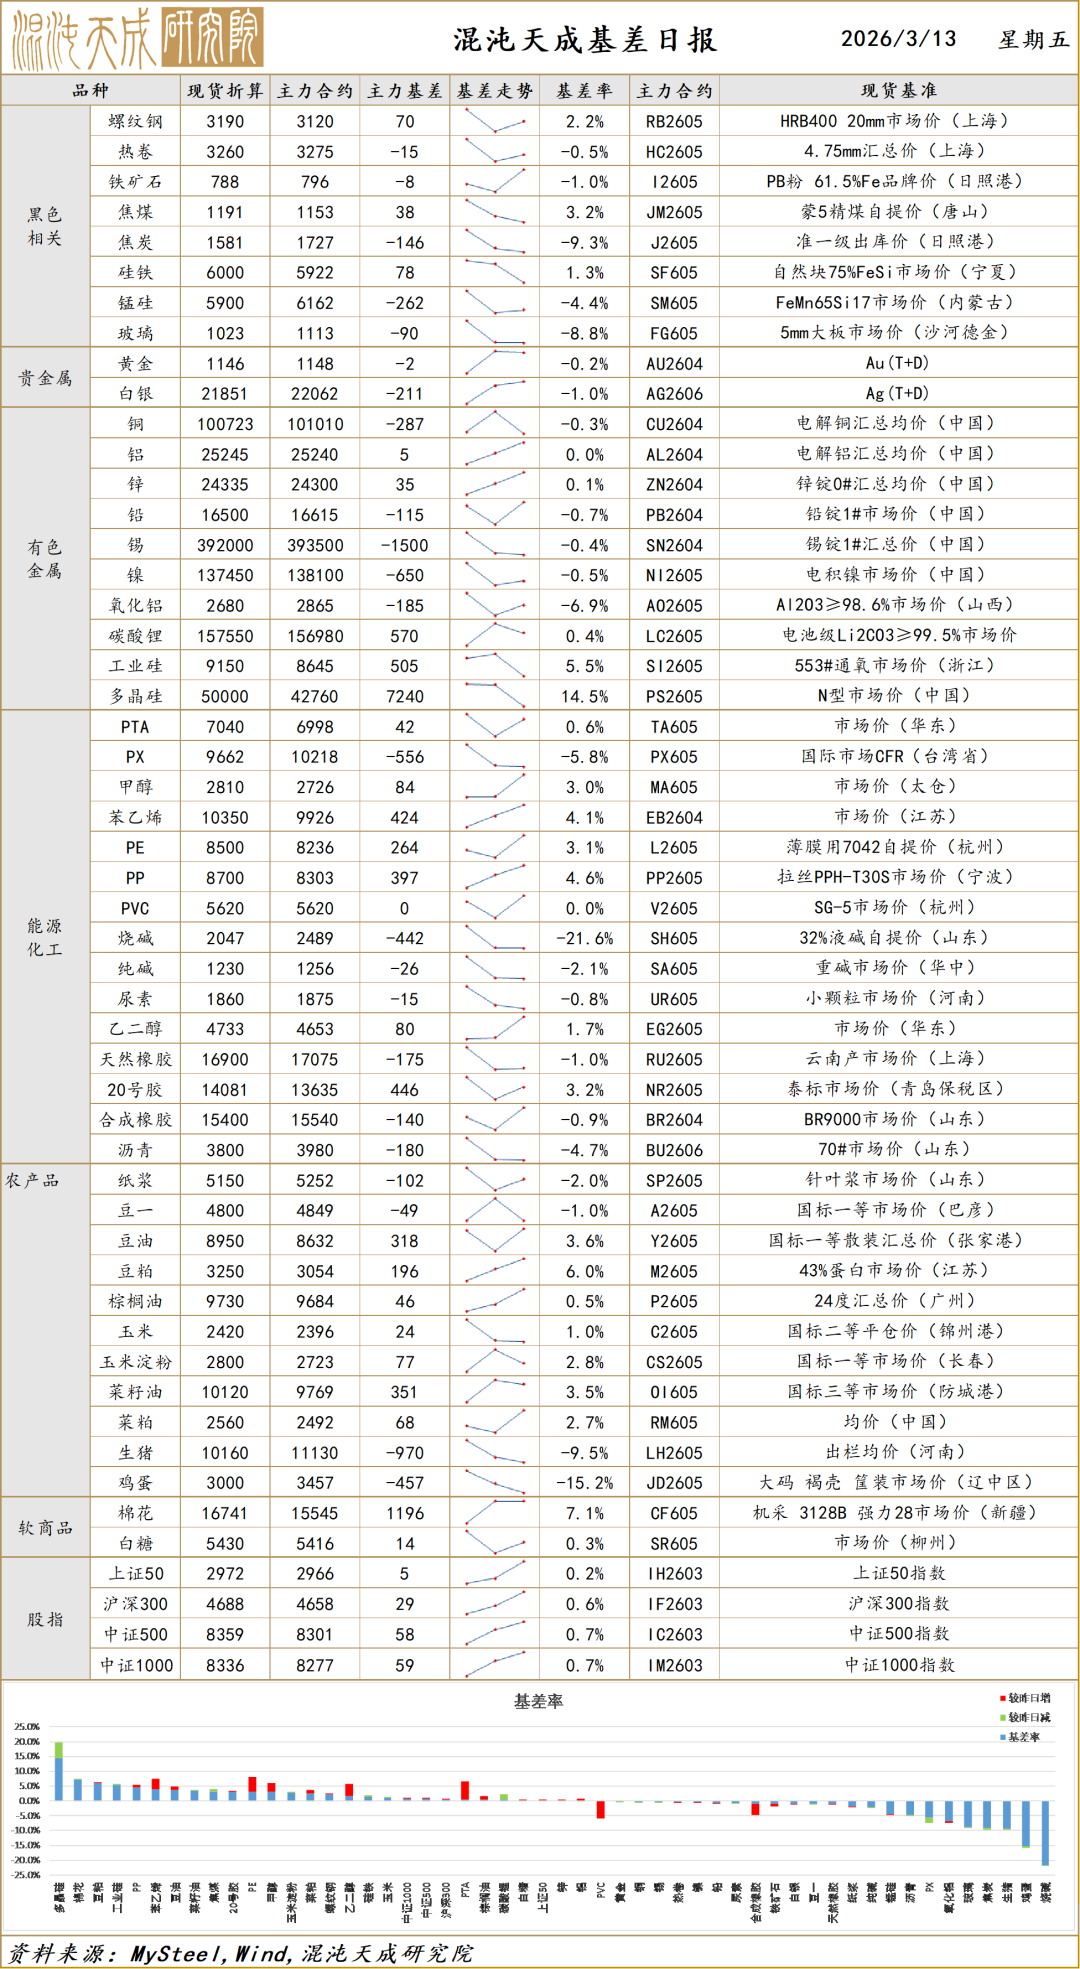Click the 豆粕 basis rate 6.0%
The image size is (1080, 1969).
point(584,1271)
